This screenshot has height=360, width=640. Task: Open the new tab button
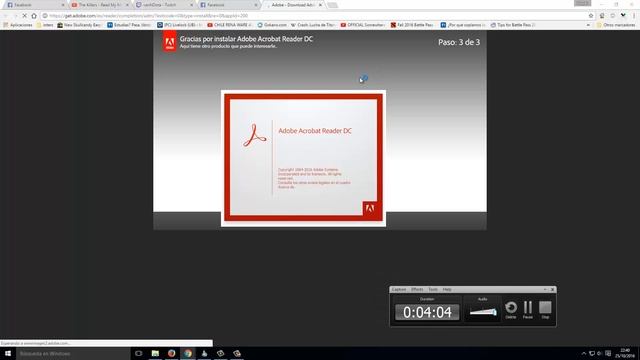point(333,5)
